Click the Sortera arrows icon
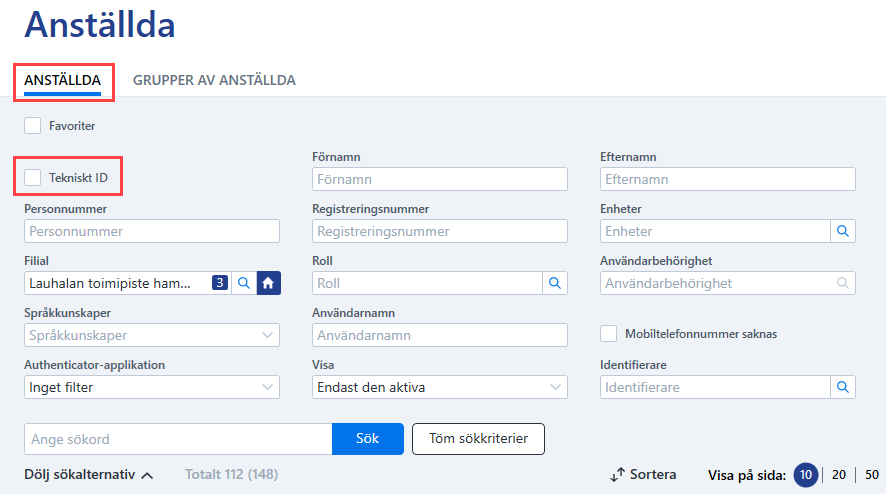 coord(618,475)
